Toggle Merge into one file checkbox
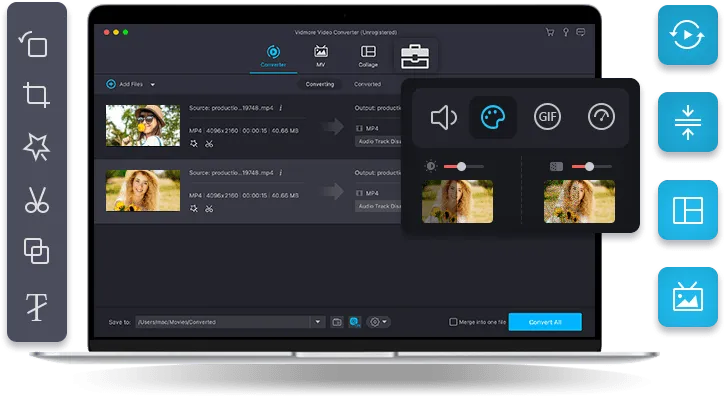 pos(453,322)
